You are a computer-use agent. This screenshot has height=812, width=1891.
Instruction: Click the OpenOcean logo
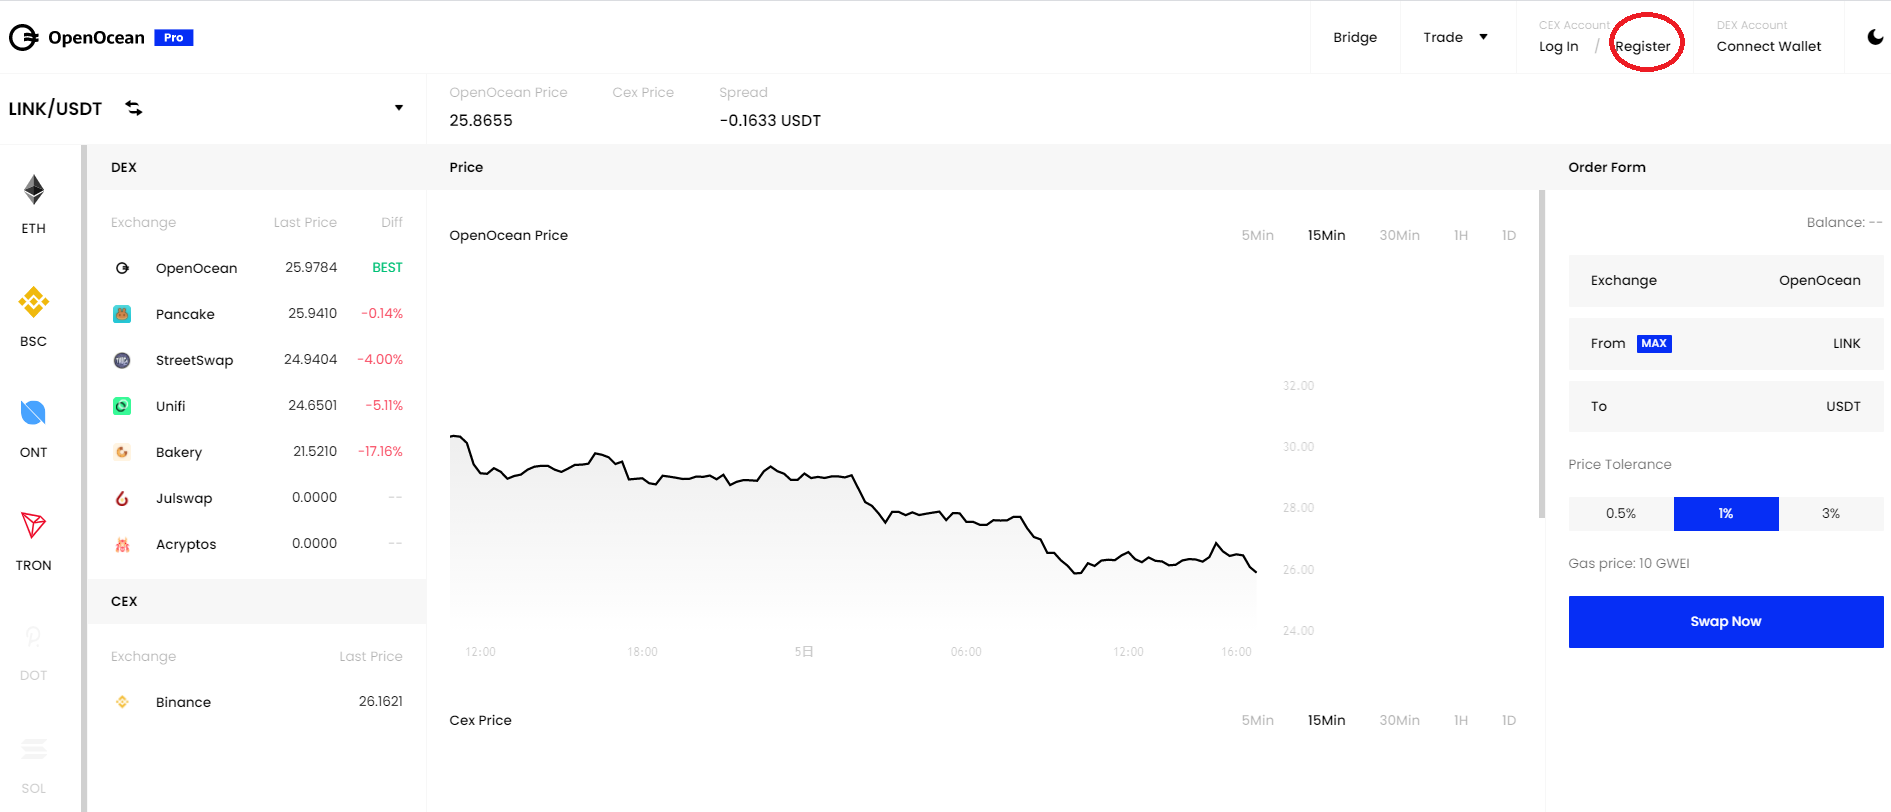point(100,38)
